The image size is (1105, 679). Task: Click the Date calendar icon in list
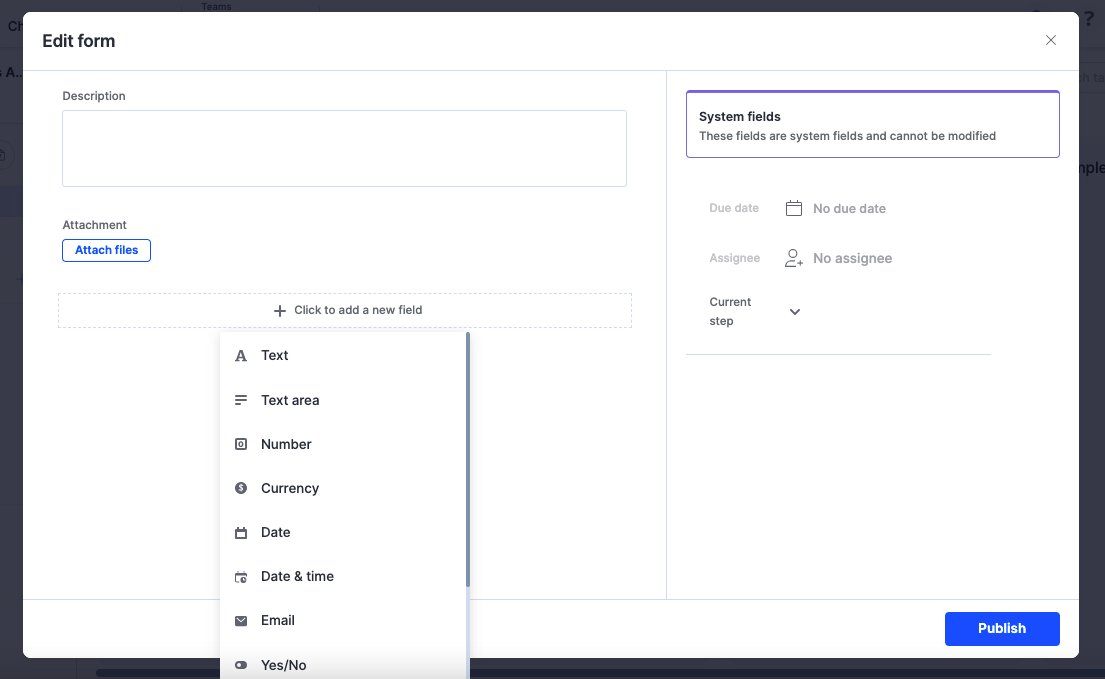tap(241, 532)
